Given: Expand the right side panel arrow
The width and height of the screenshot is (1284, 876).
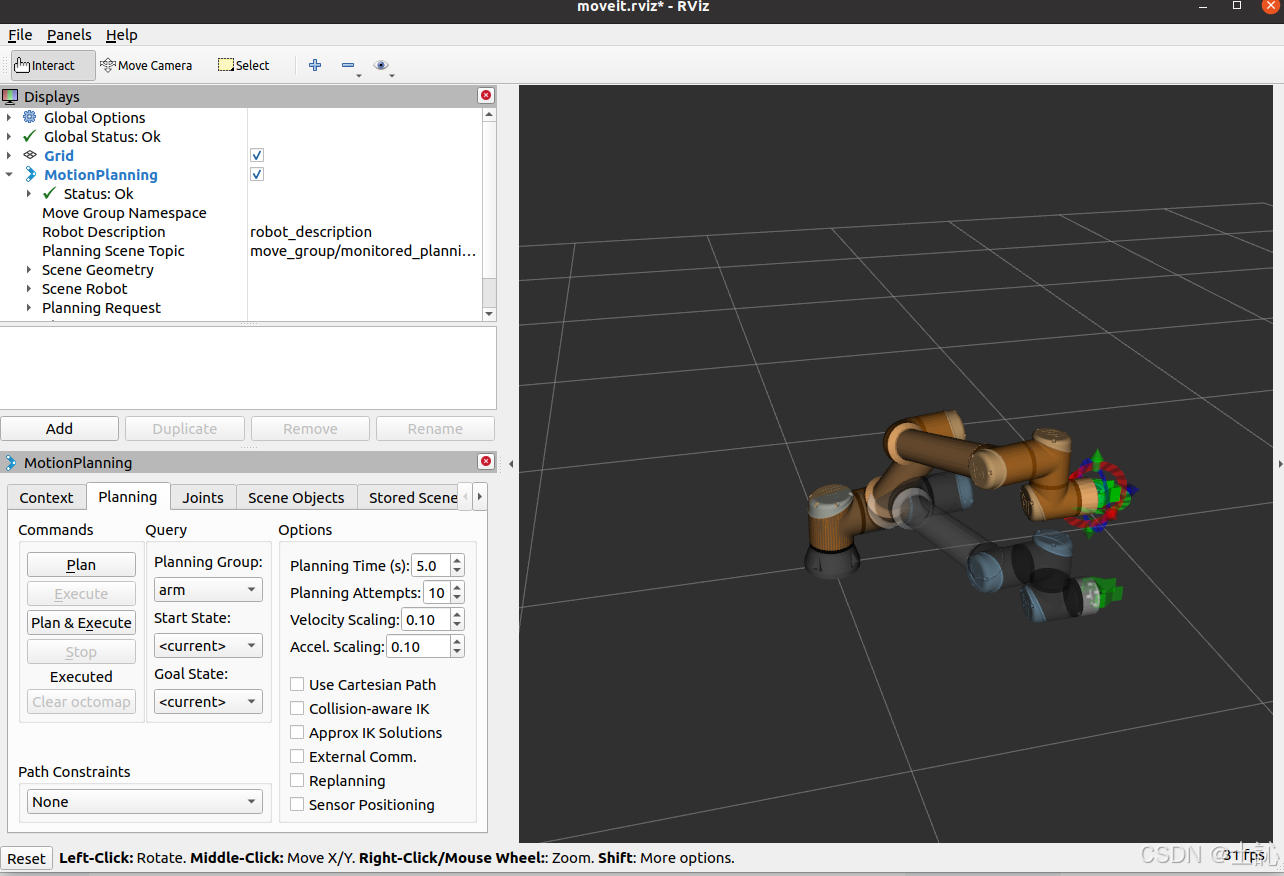Looking at the screenshot, I should click(1279, 464).
